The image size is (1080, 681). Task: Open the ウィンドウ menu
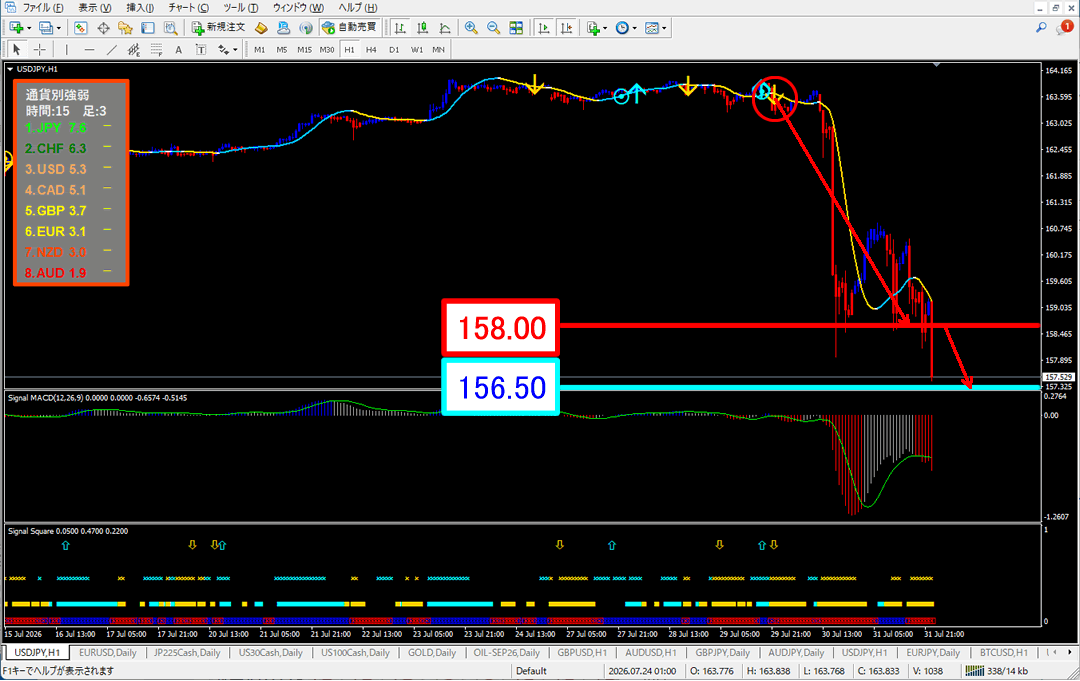(x=298, y=8)
